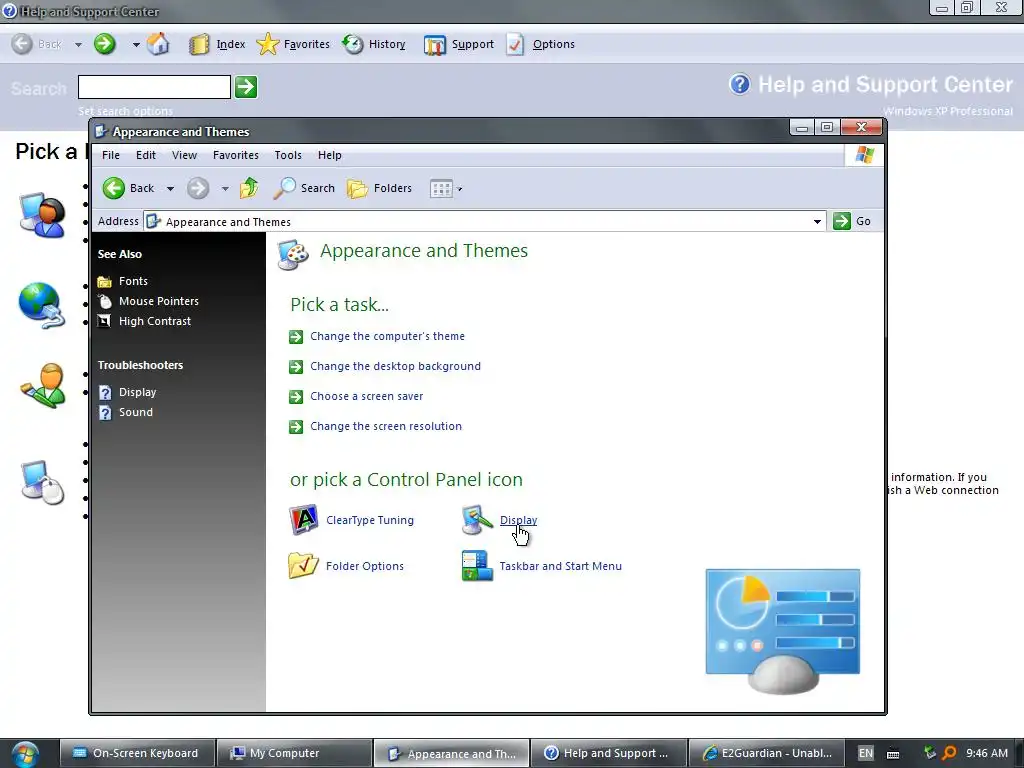
Task: Click the computer and mouse icon in Help Center
Action: tap(42, 482)
